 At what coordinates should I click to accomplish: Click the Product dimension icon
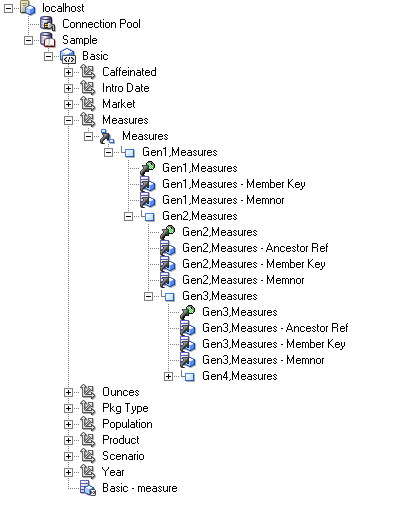88,440
